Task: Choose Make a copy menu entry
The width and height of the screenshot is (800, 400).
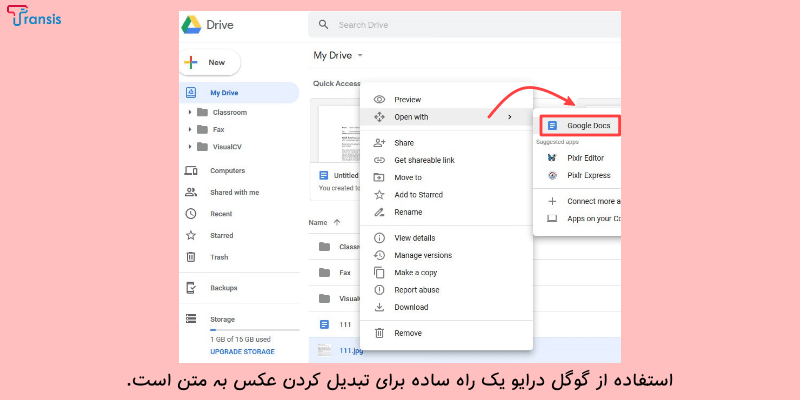Action: coord(446,272)
